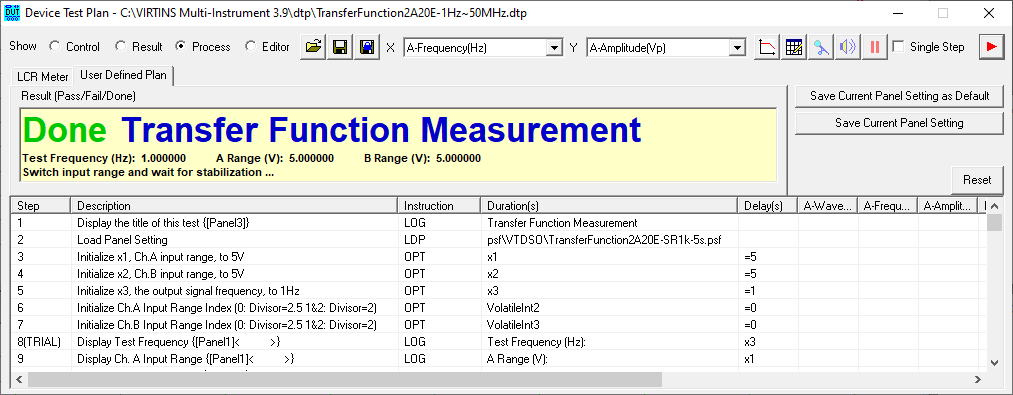Viewport: 1013px width, 395px height.
Task: Start the test plan with red play button
Action: tap(991, 47)
